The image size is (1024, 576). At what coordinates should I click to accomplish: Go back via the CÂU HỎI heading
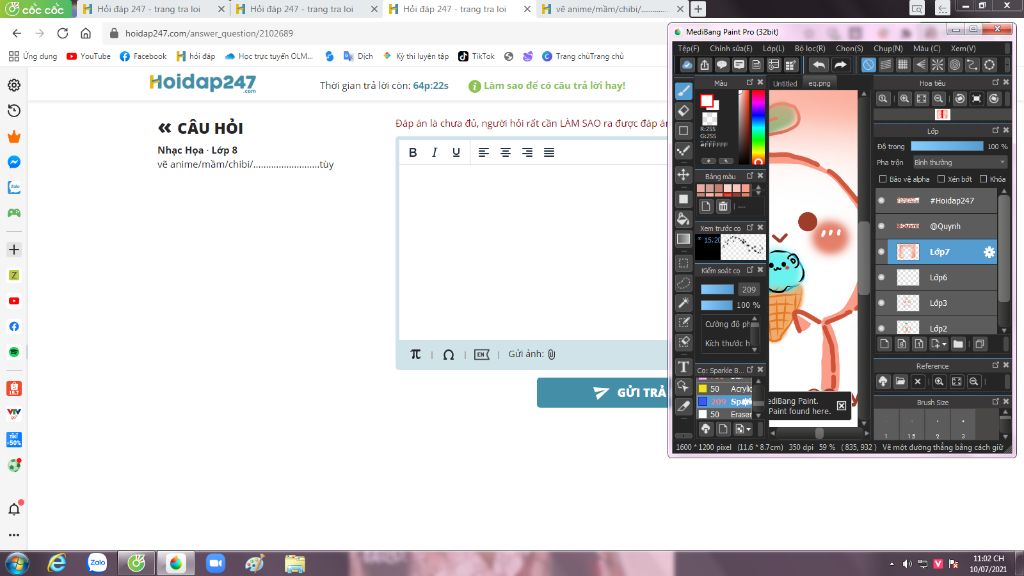coord(200,128)
